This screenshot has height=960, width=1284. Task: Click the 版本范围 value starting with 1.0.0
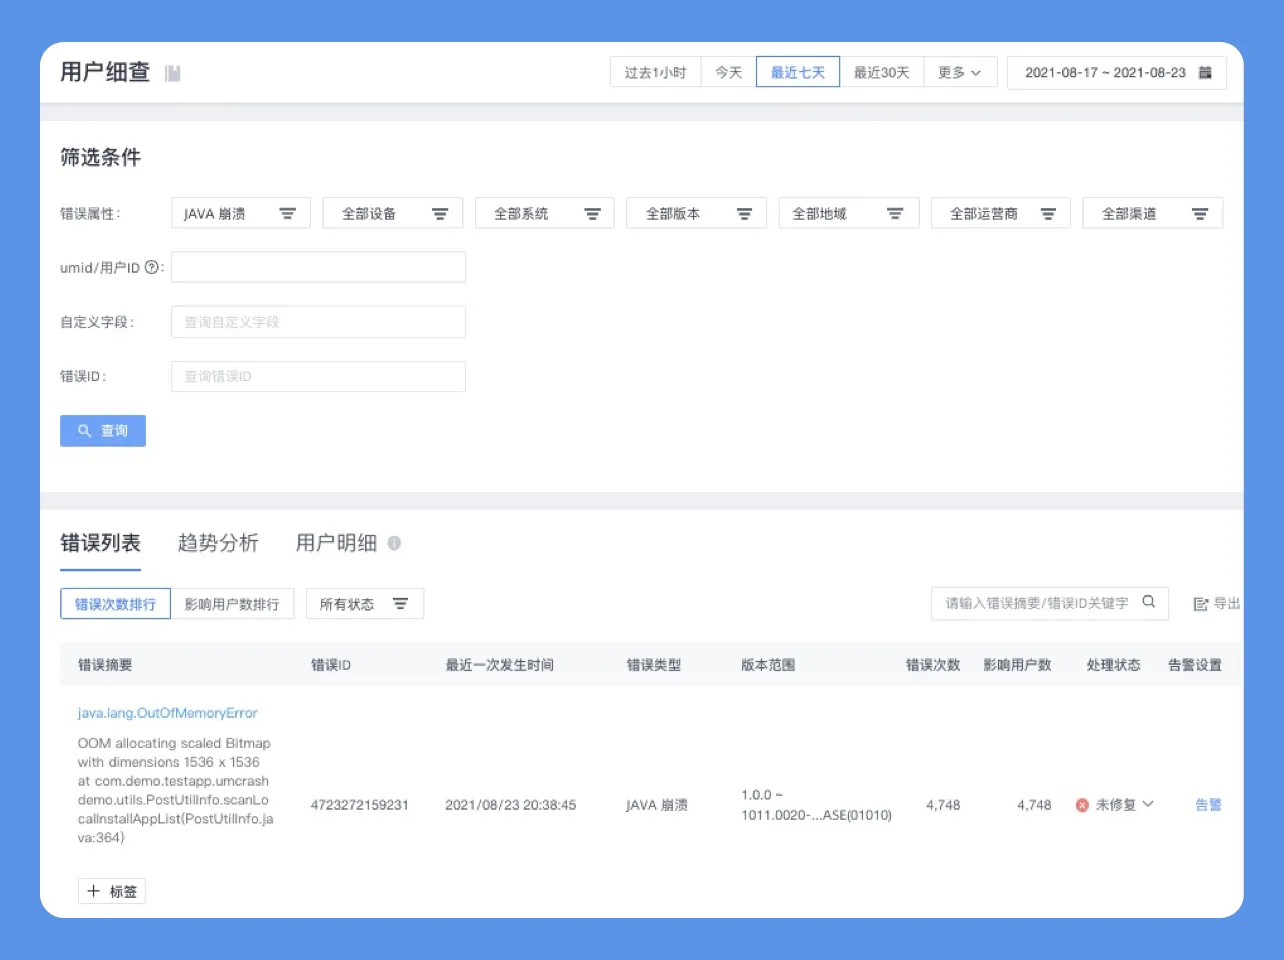pyautogui.click(x=816, y=805)
